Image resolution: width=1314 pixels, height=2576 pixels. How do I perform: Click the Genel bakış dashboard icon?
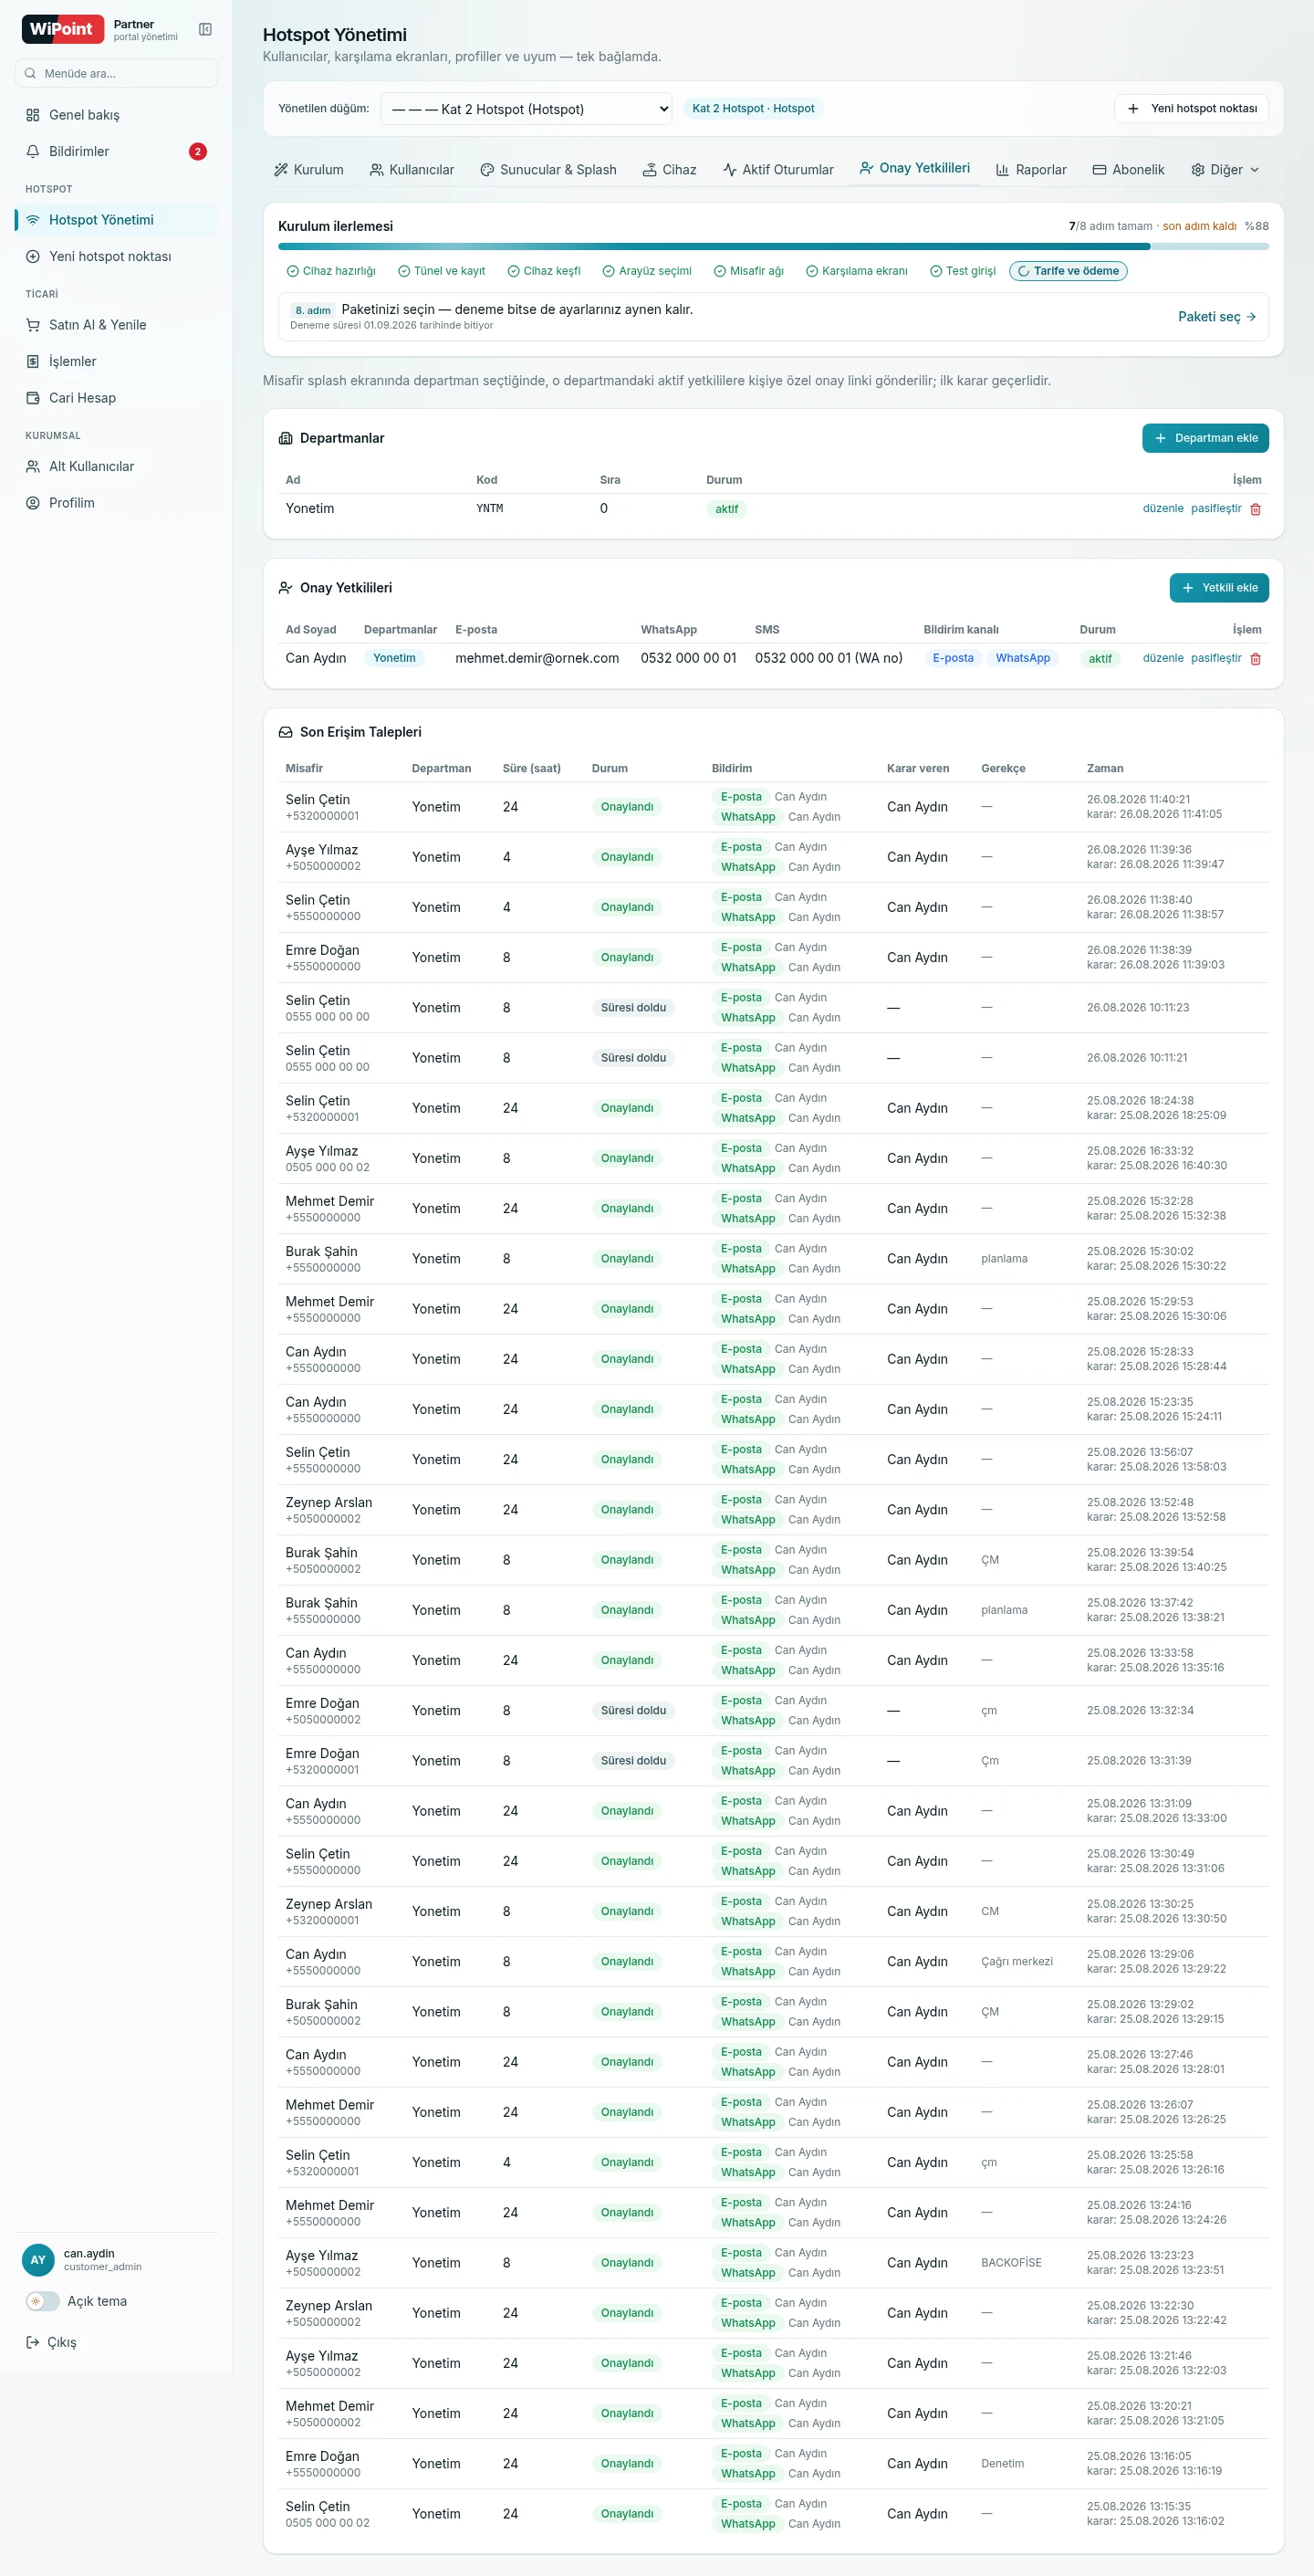[x=33, y=115]
